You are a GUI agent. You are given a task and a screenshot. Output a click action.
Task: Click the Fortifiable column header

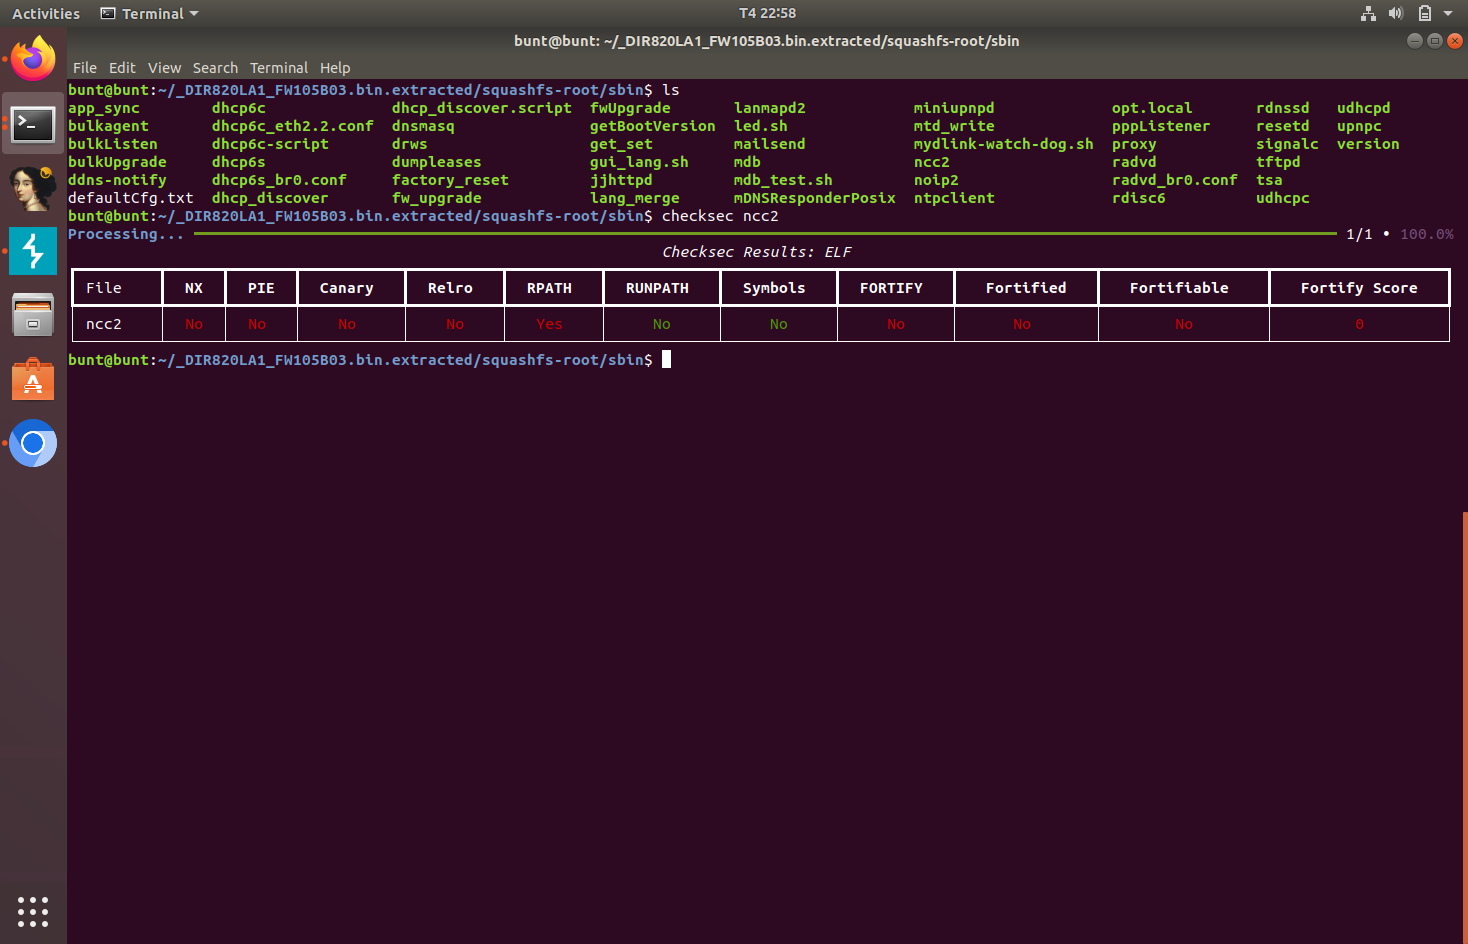1179,288
